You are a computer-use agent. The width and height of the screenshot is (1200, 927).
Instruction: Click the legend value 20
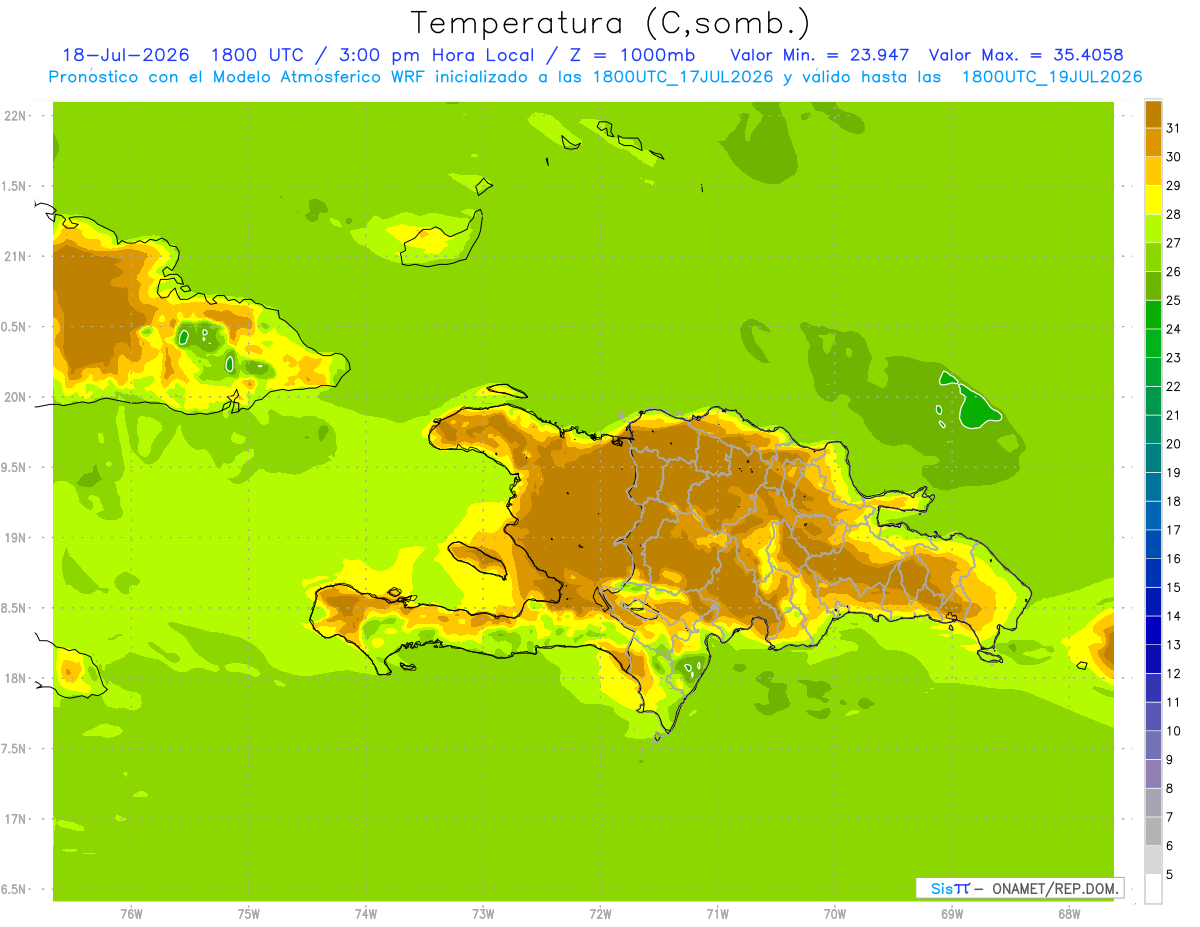tap(1174, 444)
